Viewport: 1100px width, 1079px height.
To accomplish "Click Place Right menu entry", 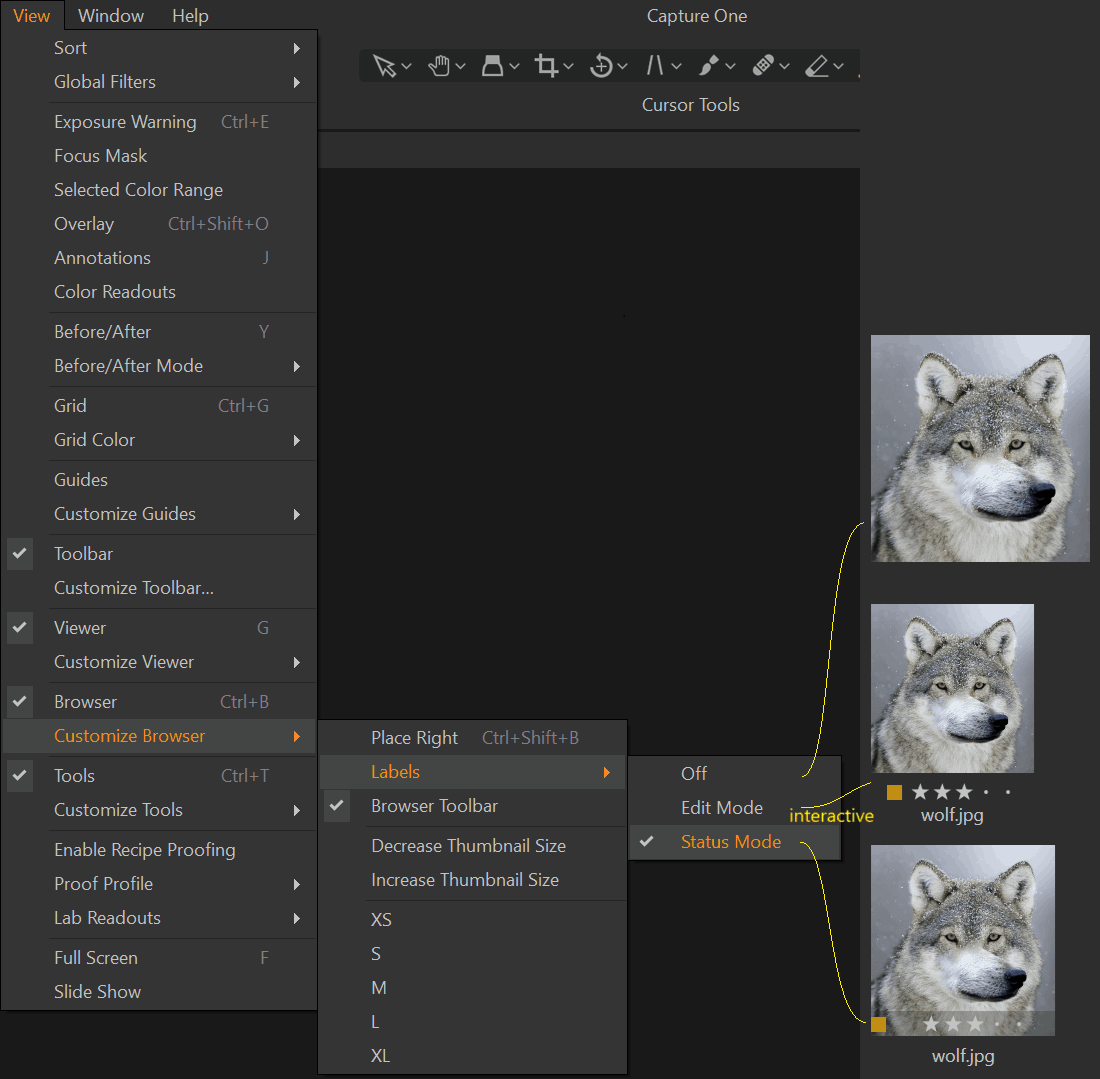I will point(414,738).
